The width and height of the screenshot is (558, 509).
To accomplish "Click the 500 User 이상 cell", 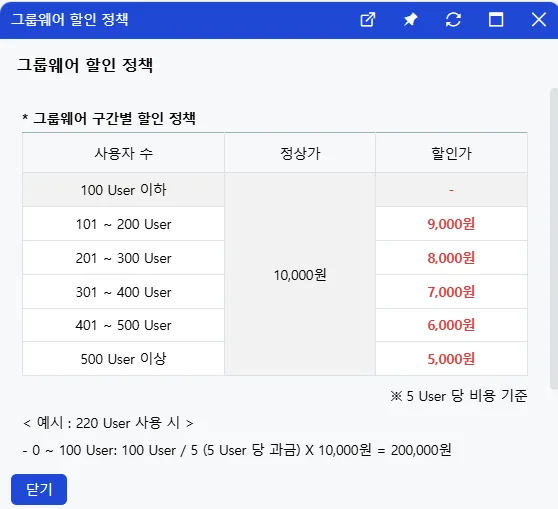I will [x=123, y=359].
